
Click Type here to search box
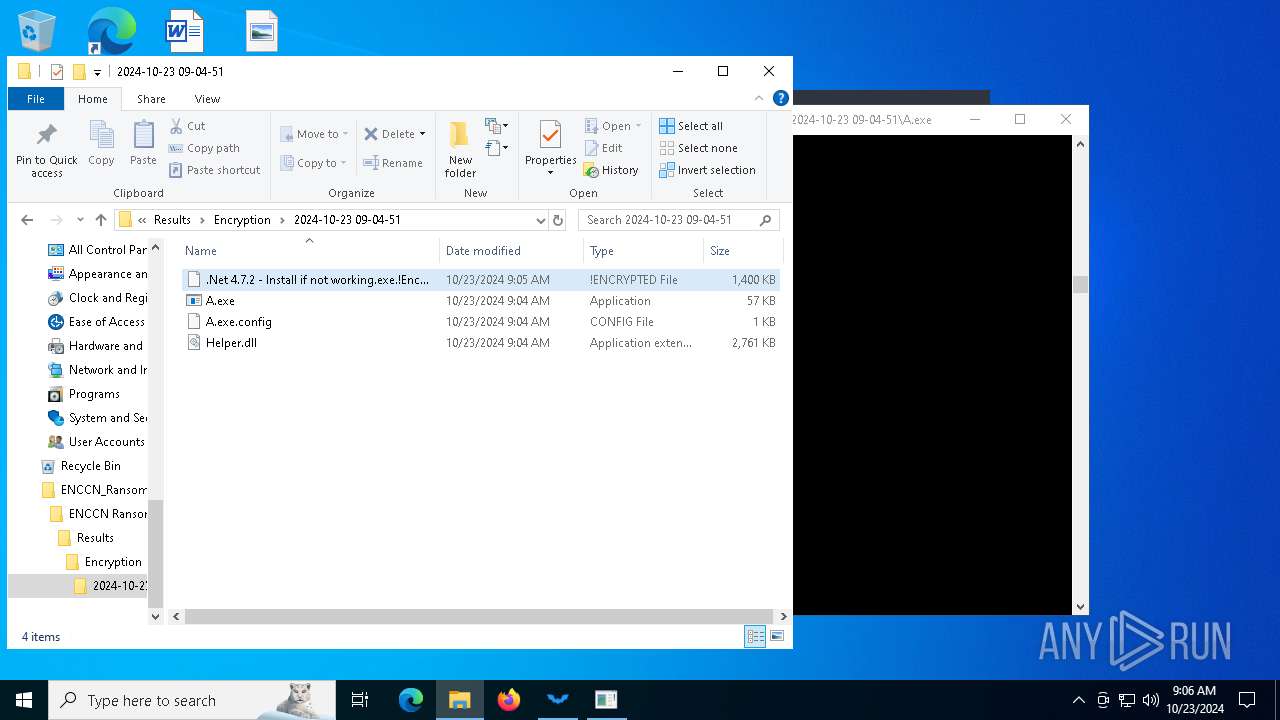point(192,700)
